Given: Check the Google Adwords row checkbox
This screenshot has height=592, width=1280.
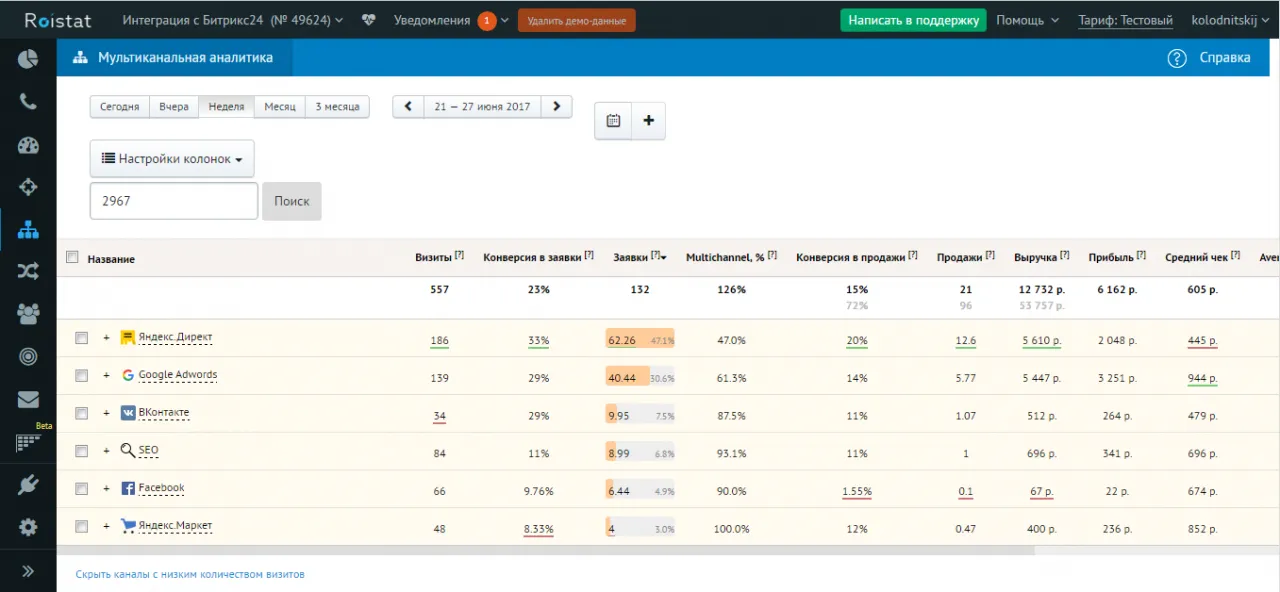Looking at the screenshot, I should [x=81, y=376].
